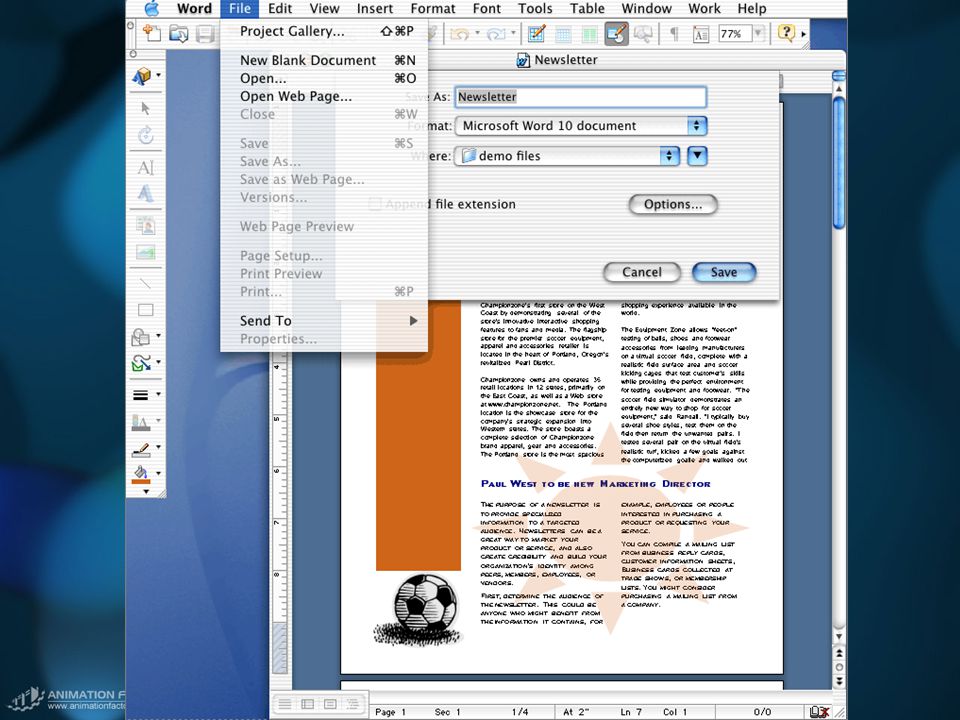Click the Columns icon in toolbar
This screenshot has width=960, height=720.
pos(589,34)
